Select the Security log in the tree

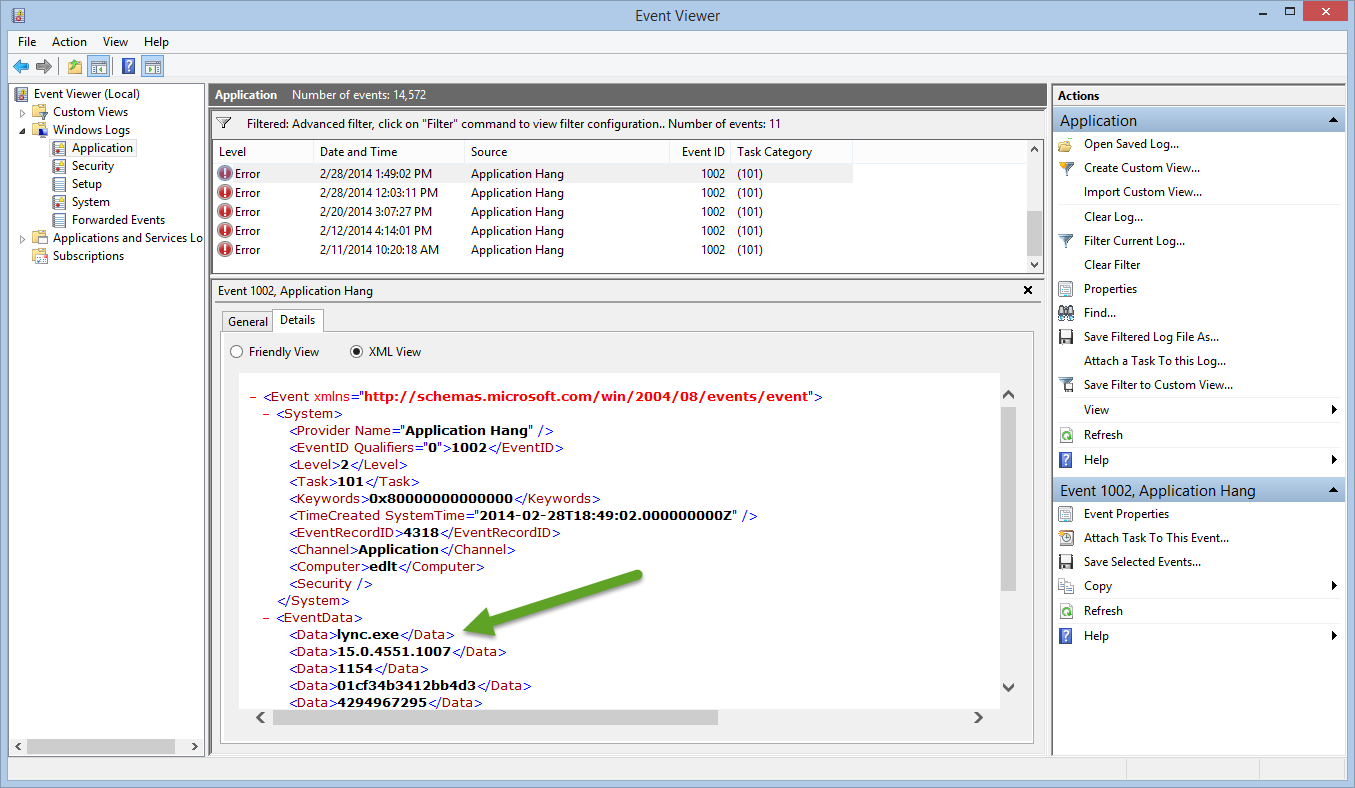coord(92,166)
